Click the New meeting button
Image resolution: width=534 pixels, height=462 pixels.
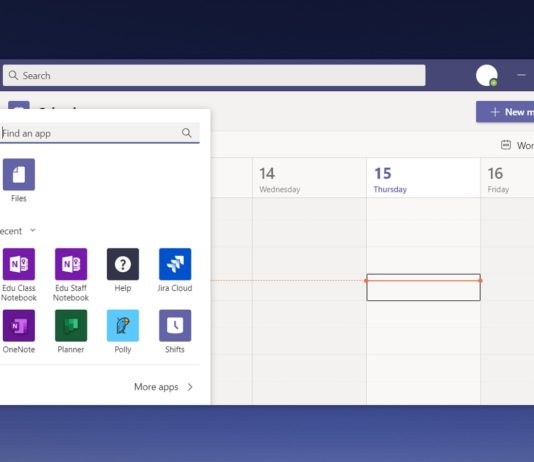pyautogui.click(x=505, y=112)
